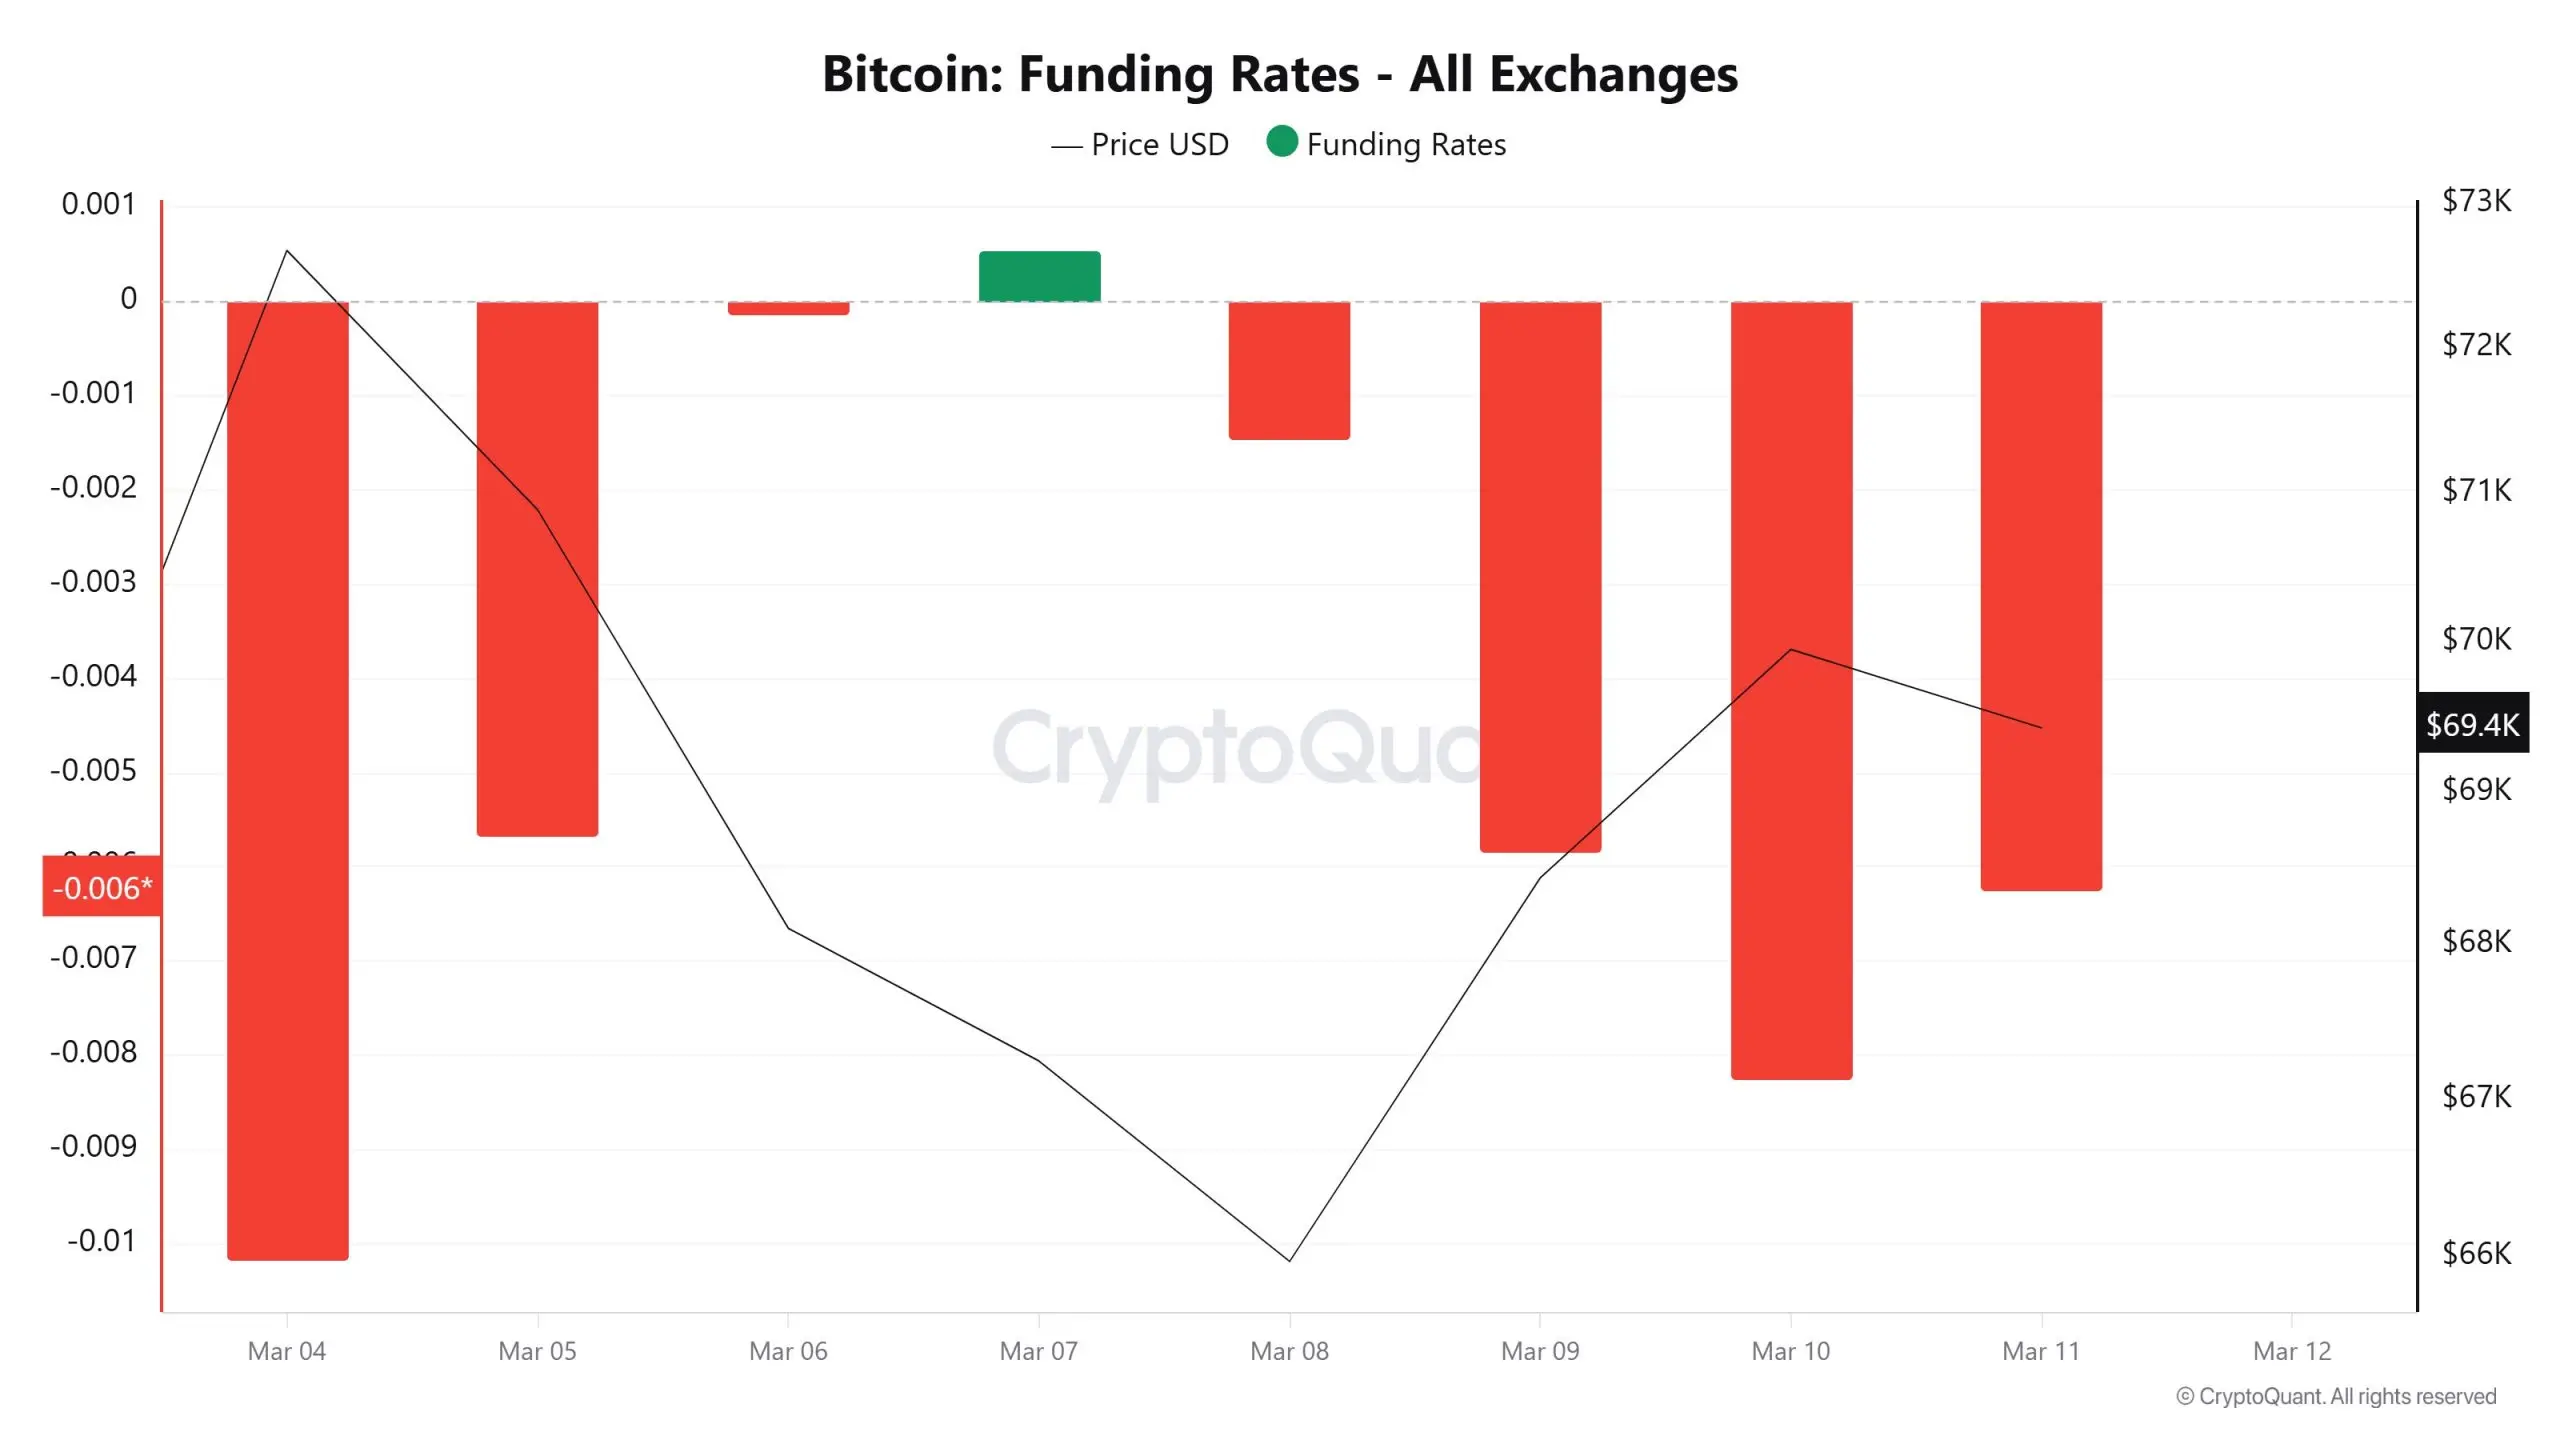Screen dimensions: 2560x1440
Task: Click the $73K right-axis price label
Action: [x=2476, y=201]
